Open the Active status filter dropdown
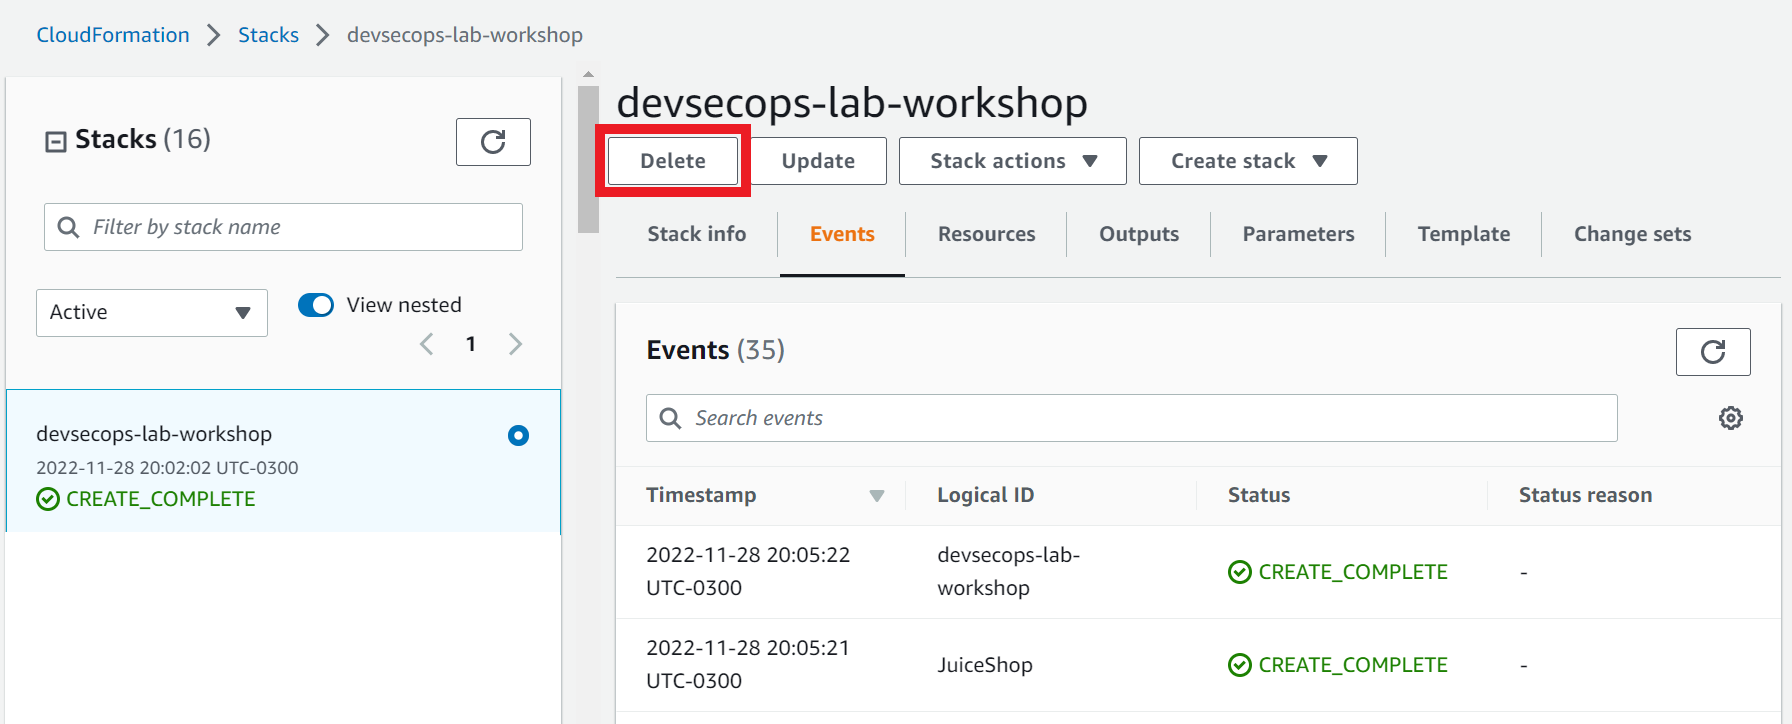Image resolution: width=1792 pixels, height=724 pixels. (x=152, y=313)
